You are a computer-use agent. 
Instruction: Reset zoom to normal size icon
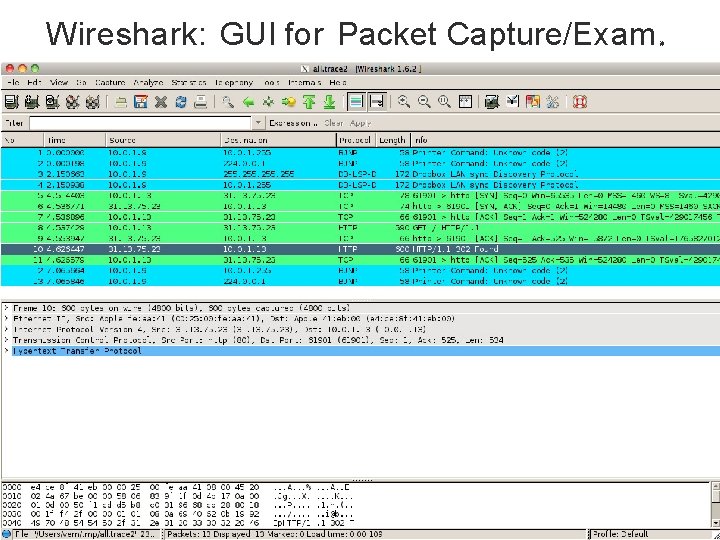click(x=444, y=101)
